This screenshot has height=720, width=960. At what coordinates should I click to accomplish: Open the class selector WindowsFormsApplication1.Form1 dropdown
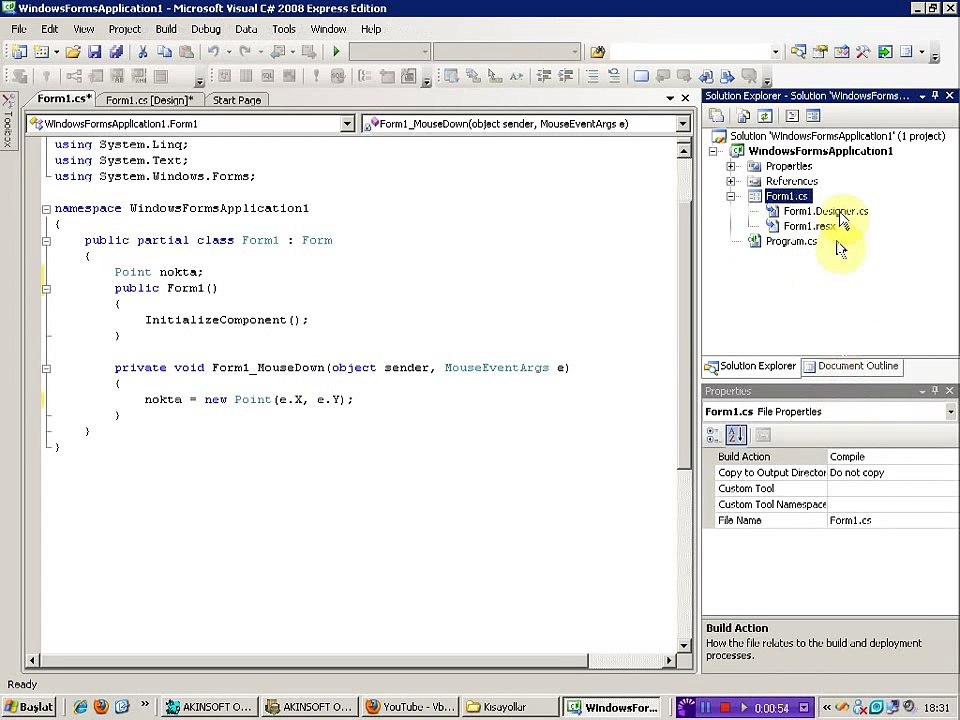pos(347,124)
